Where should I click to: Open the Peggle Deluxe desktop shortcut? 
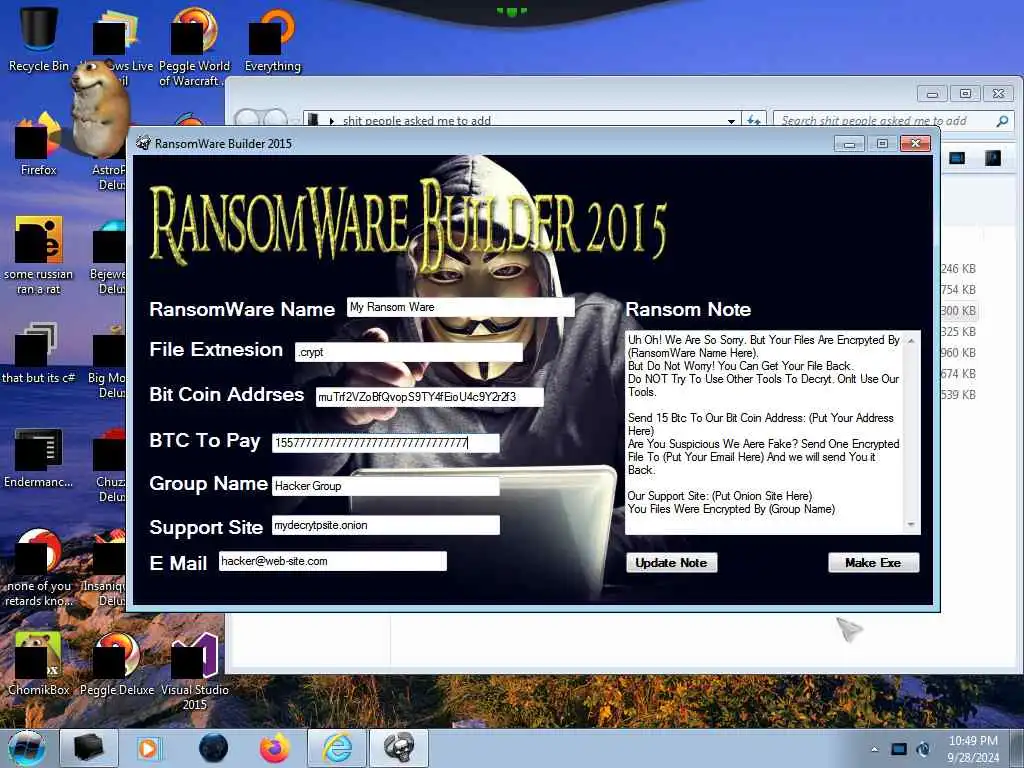coord(117,664)
